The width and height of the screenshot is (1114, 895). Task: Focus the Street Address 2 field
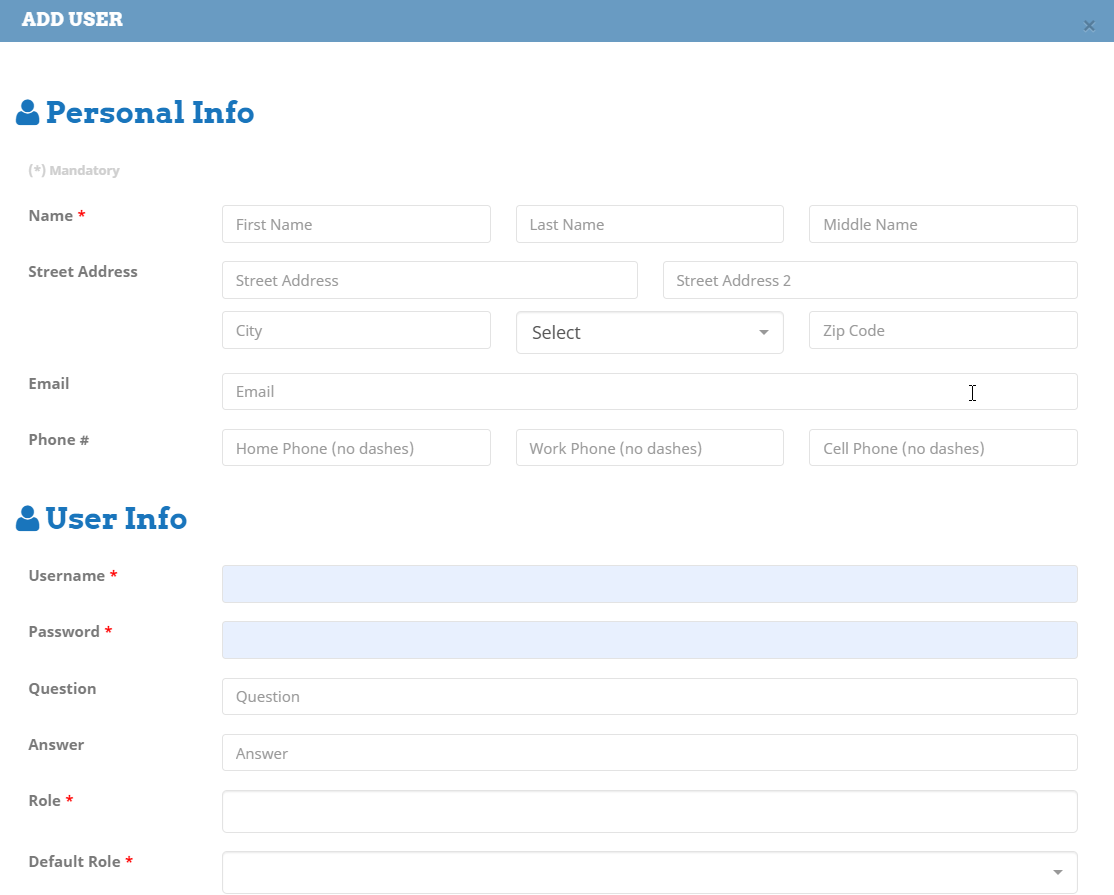(x=869, y=280)
